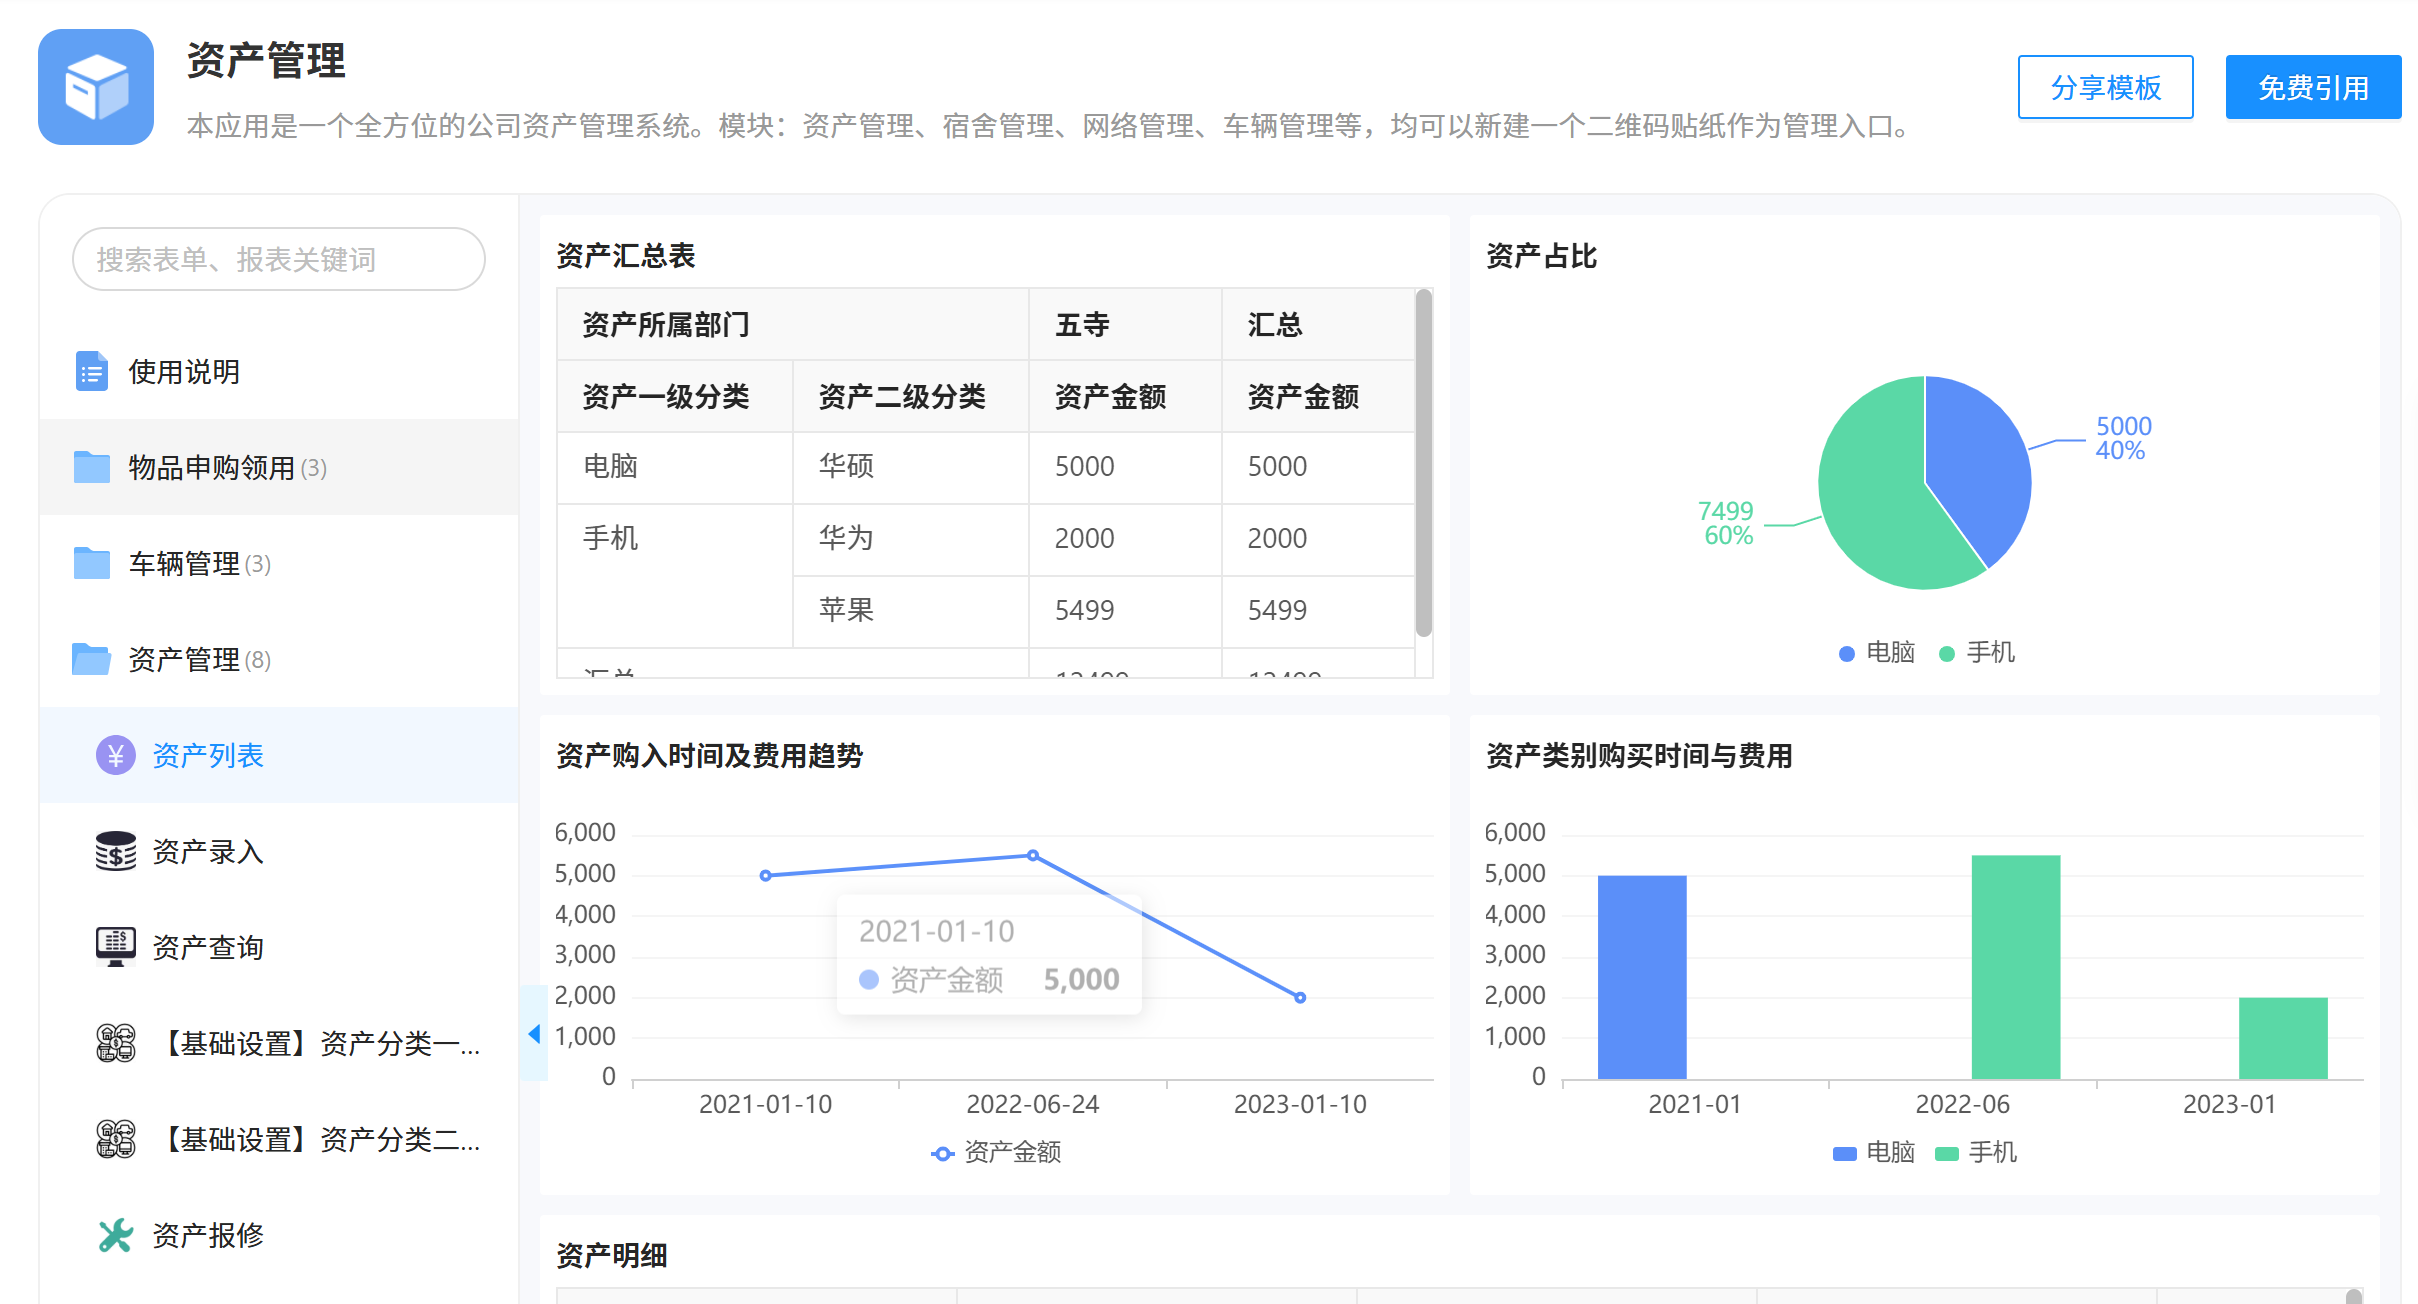The height and width of the screenshot is (1304, 2418).
Task: Collapse sidebar with the blue arrow handle
Action: point(534,1033)
